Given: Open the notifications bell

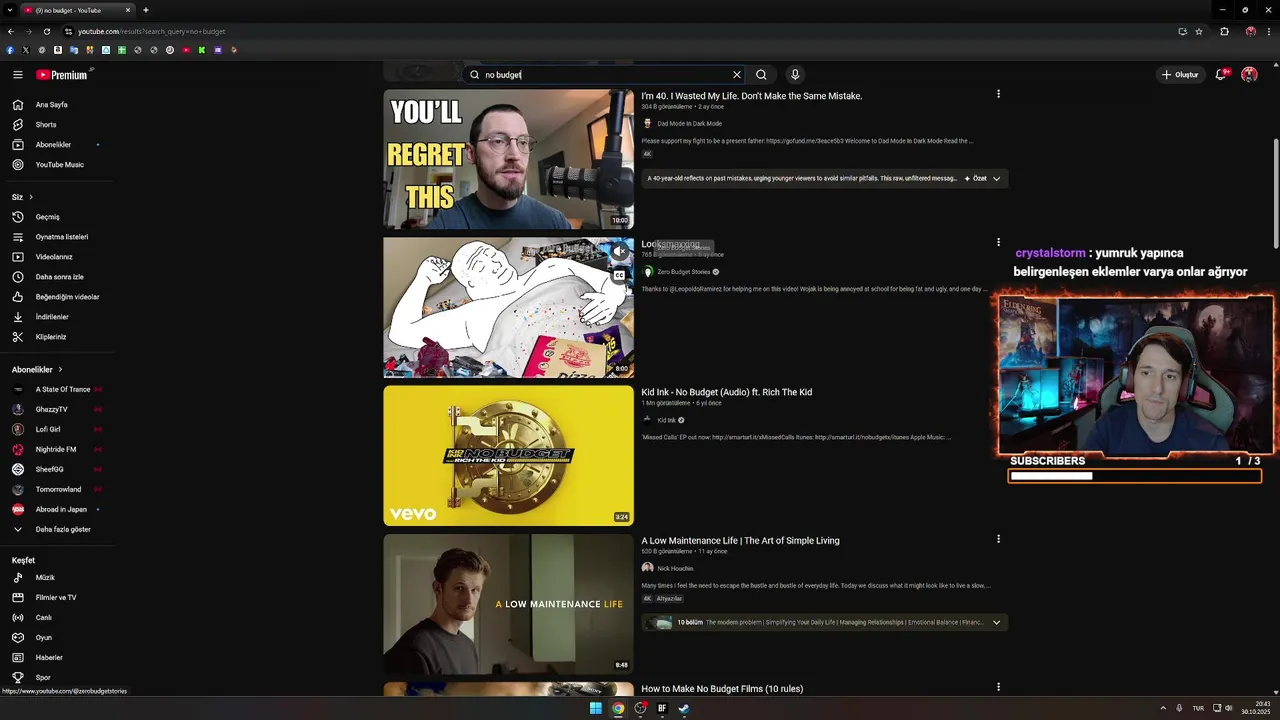Looking at the screenshot, I should [1222, 75].
